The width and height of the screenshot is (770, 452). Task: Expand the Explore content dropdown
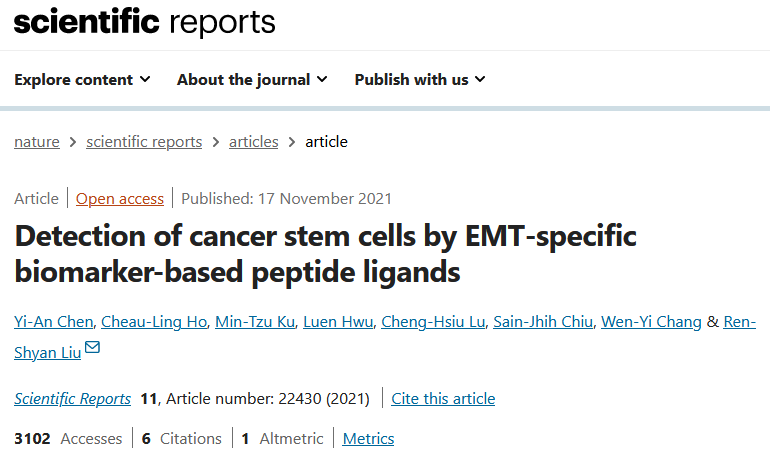click(x=82, y=80)
